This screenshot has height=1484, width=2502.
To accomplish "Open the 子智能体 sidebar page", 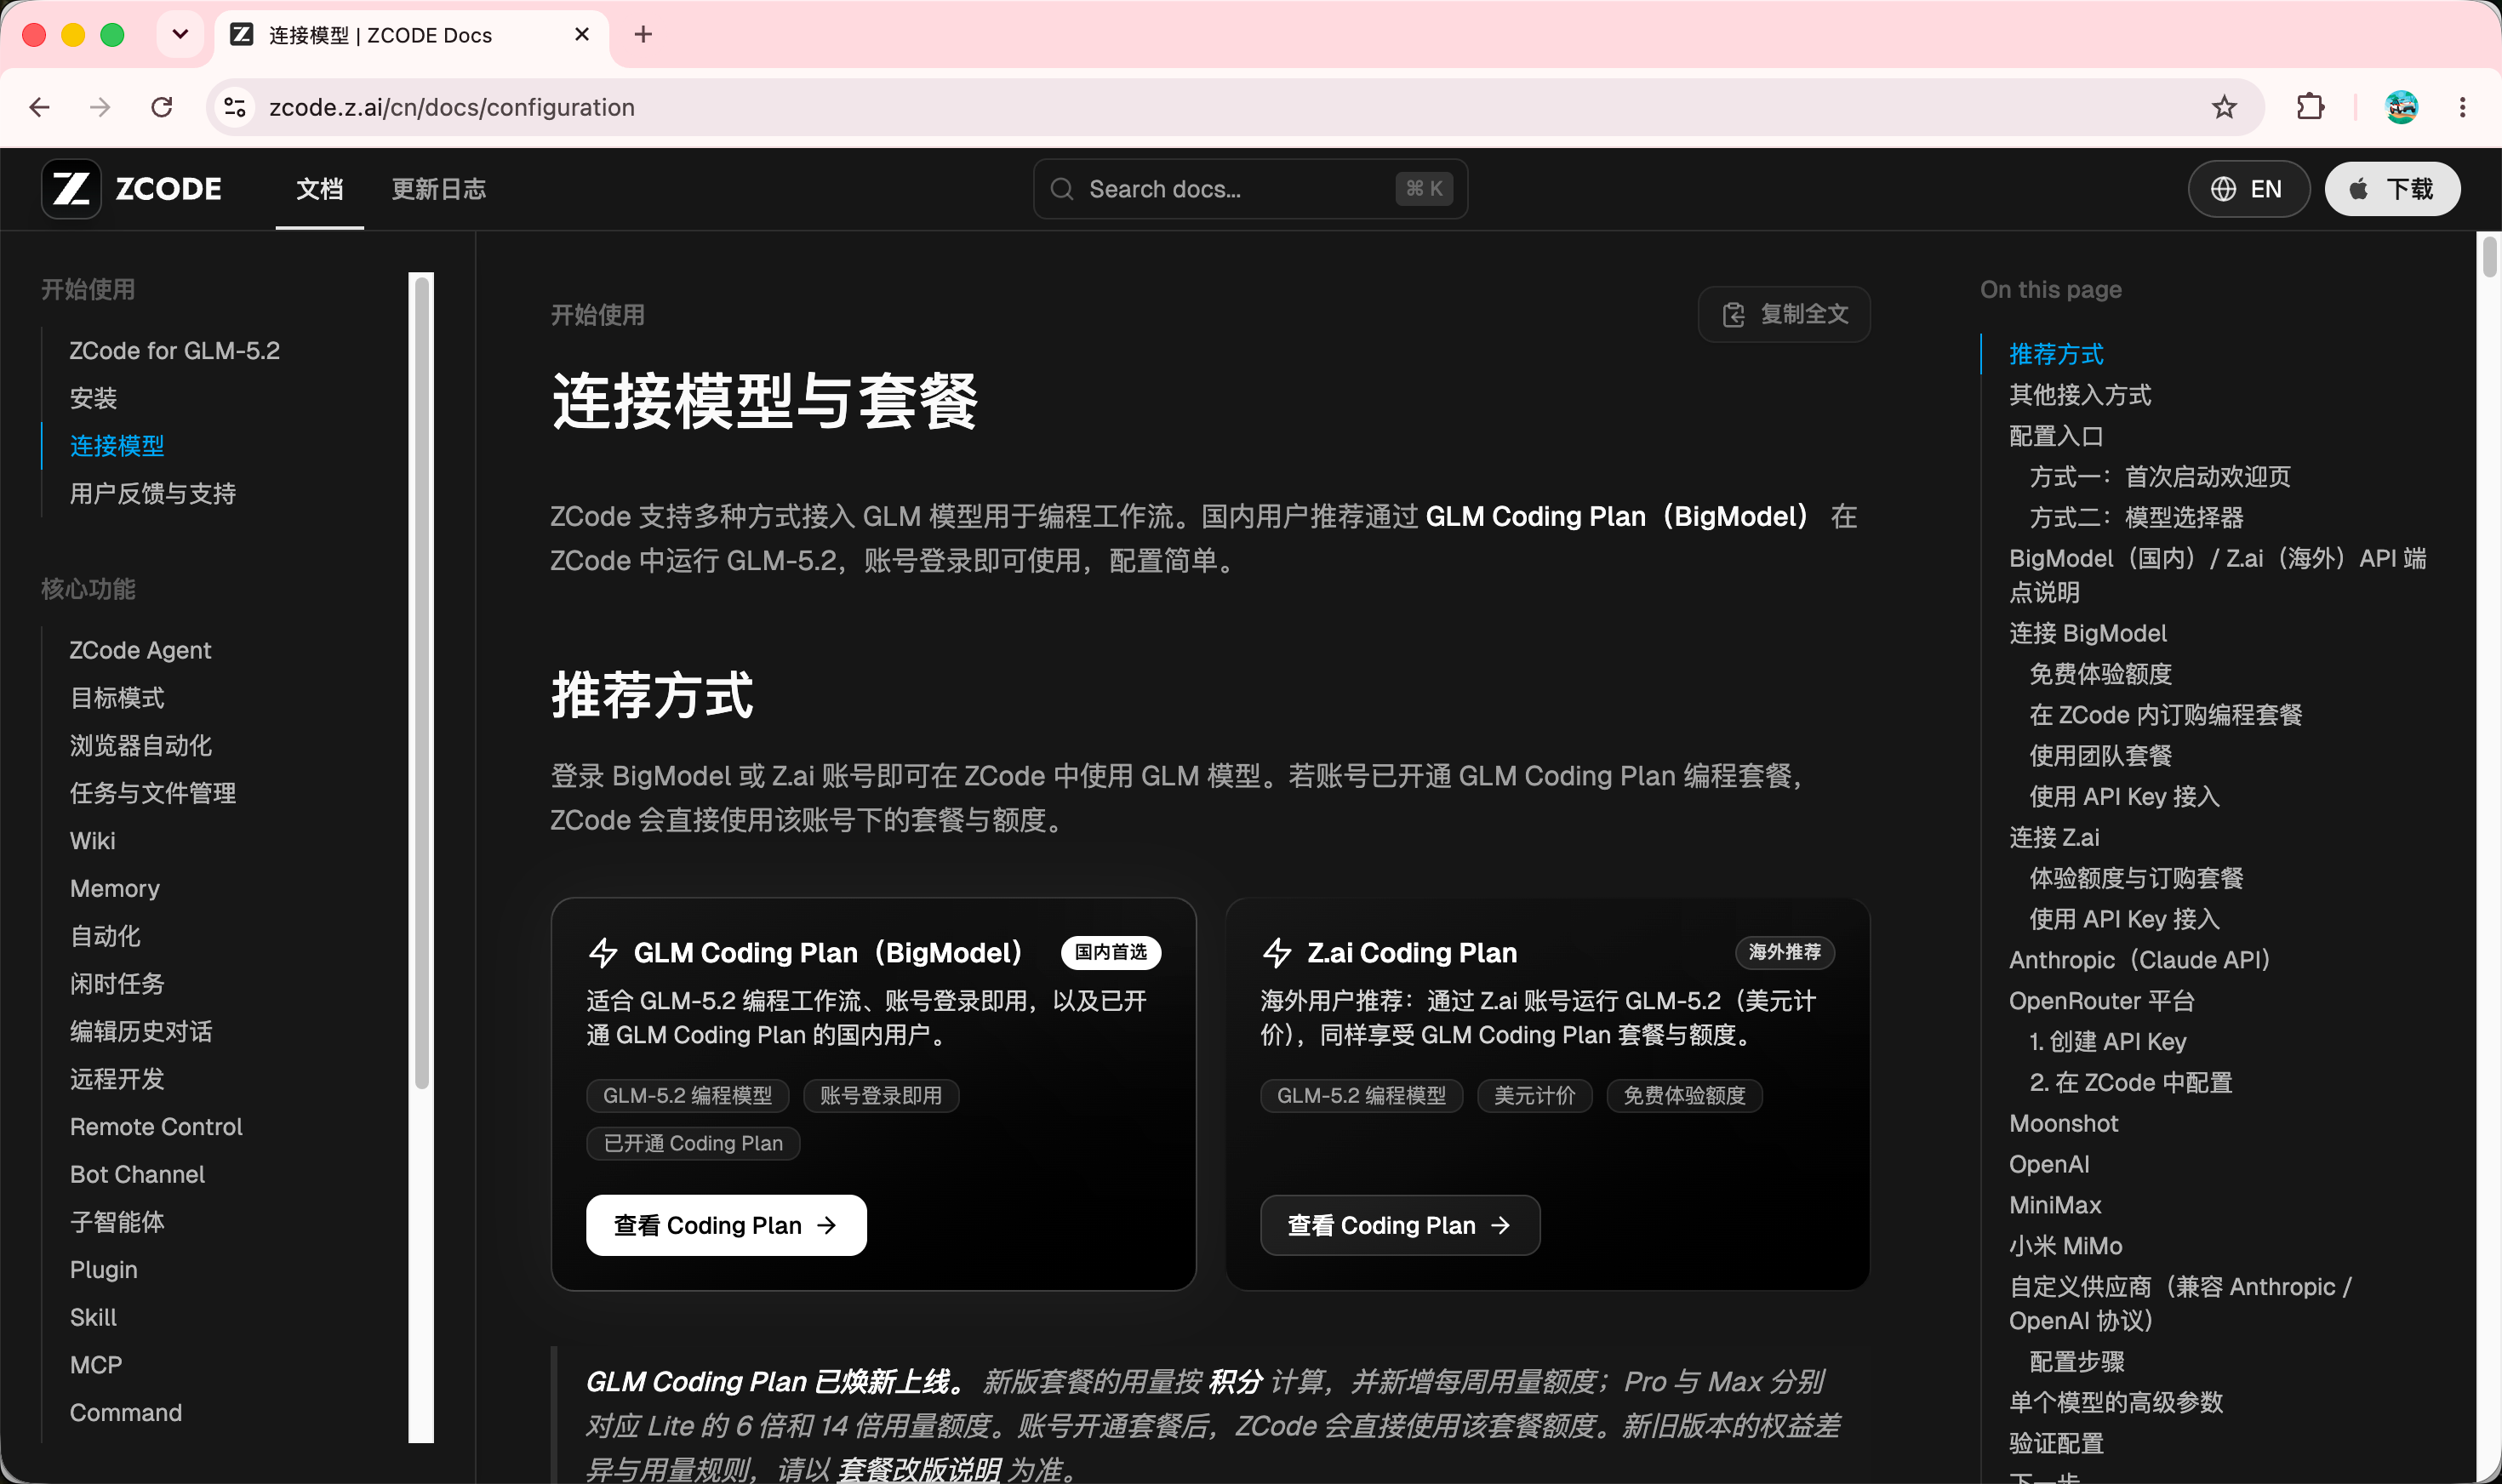I will (x=117, y=1222).
